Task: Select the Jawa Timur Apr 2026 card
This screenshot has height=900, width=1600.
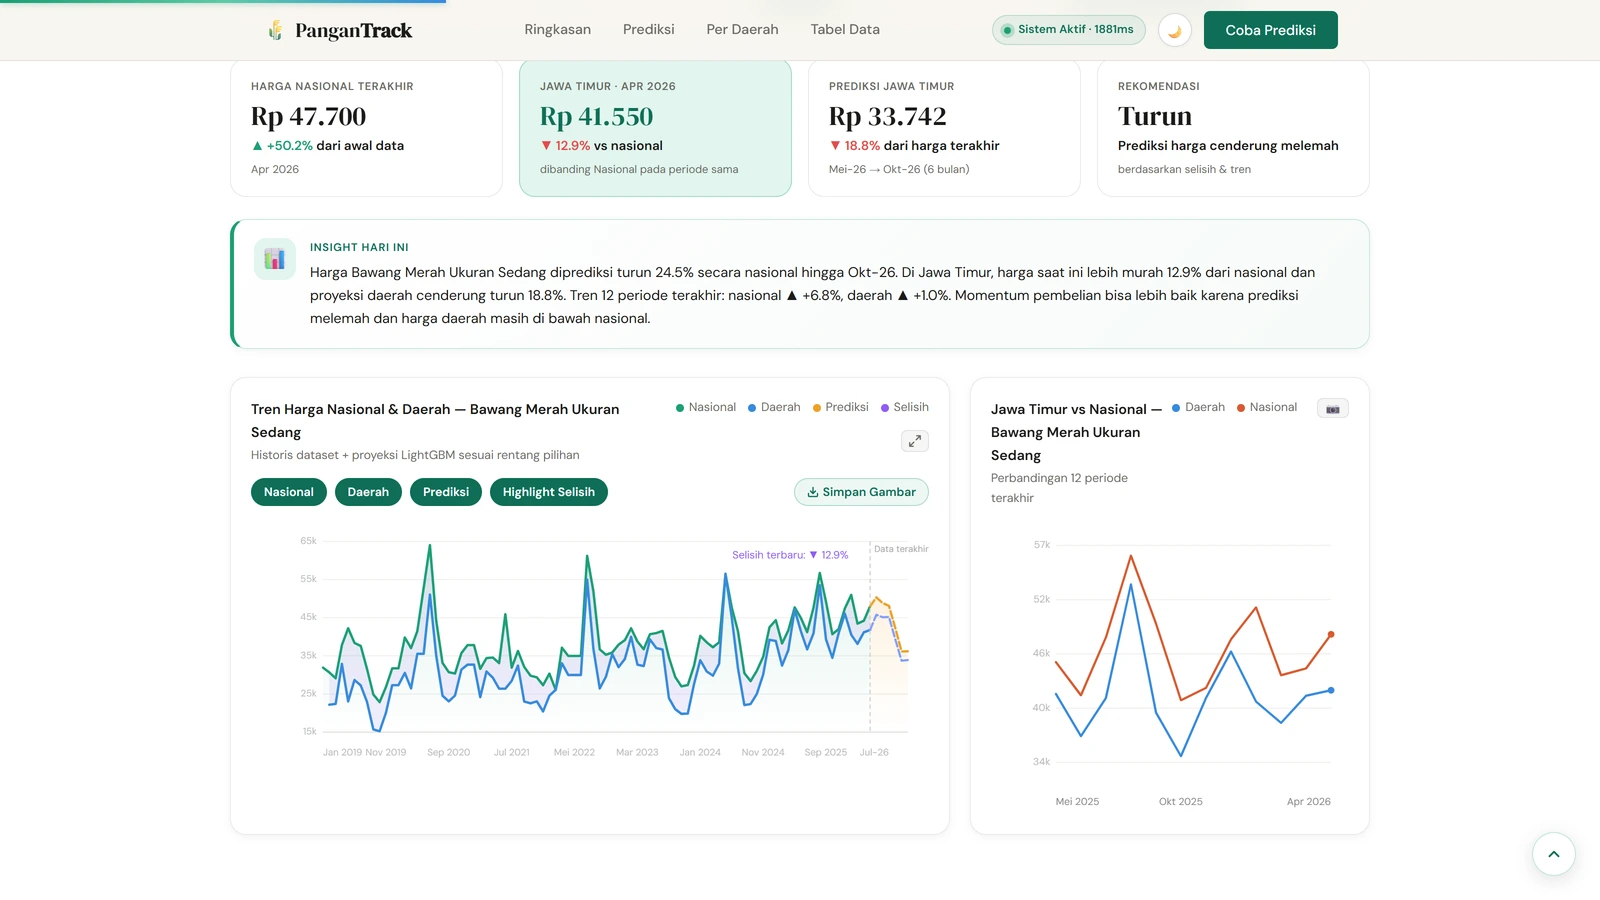Action: (655, 128)
